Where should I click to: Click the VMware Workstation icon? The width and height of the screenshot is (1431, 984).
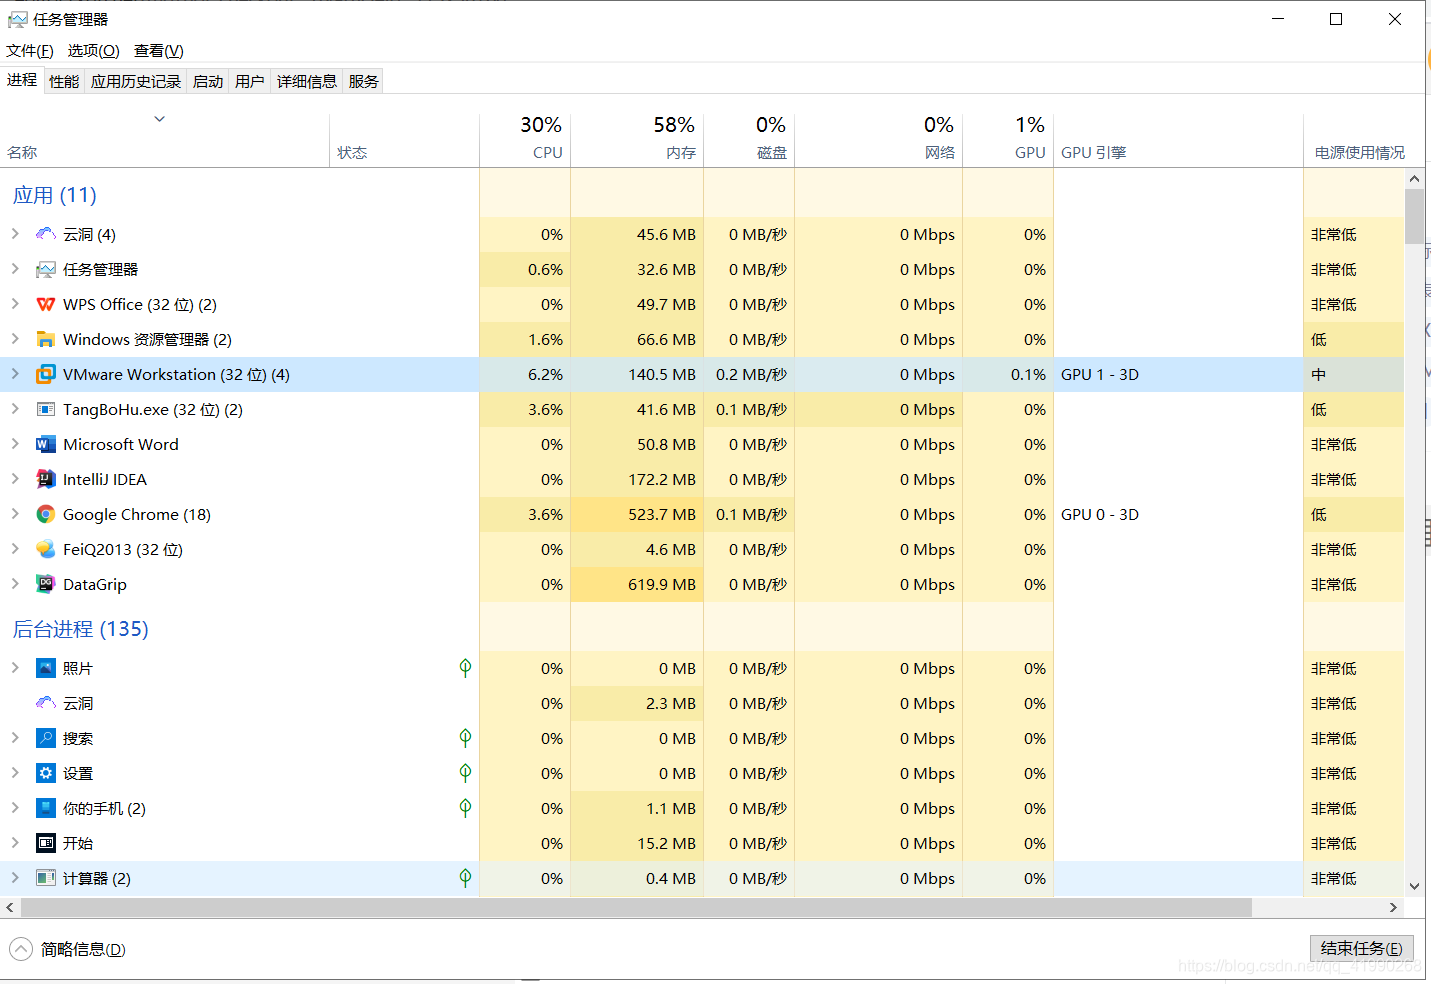pyautogui.click(x=45, y=374)
